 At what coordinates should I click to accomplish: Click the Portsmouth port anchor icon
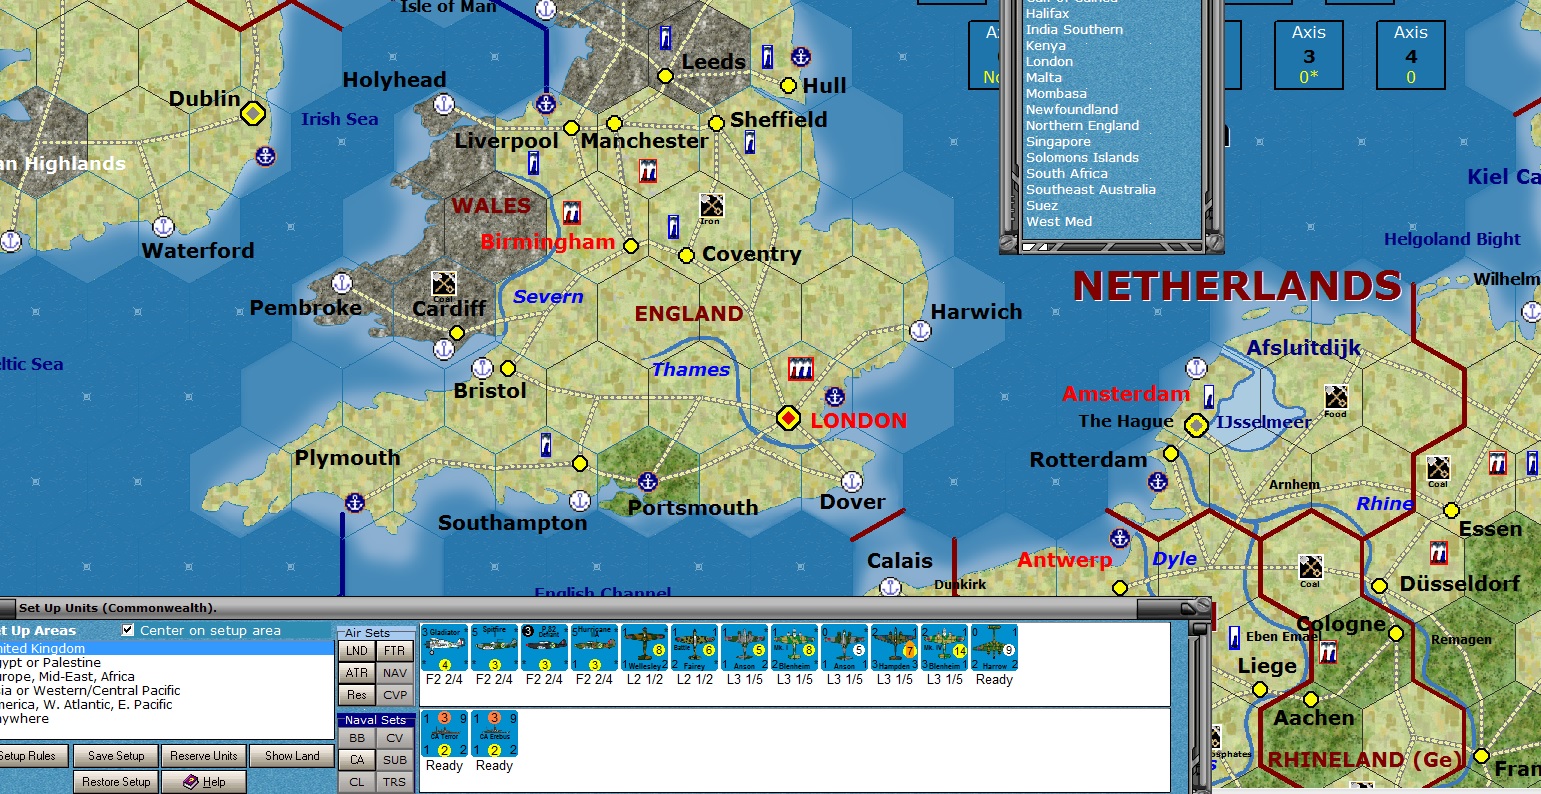point(648,483)
